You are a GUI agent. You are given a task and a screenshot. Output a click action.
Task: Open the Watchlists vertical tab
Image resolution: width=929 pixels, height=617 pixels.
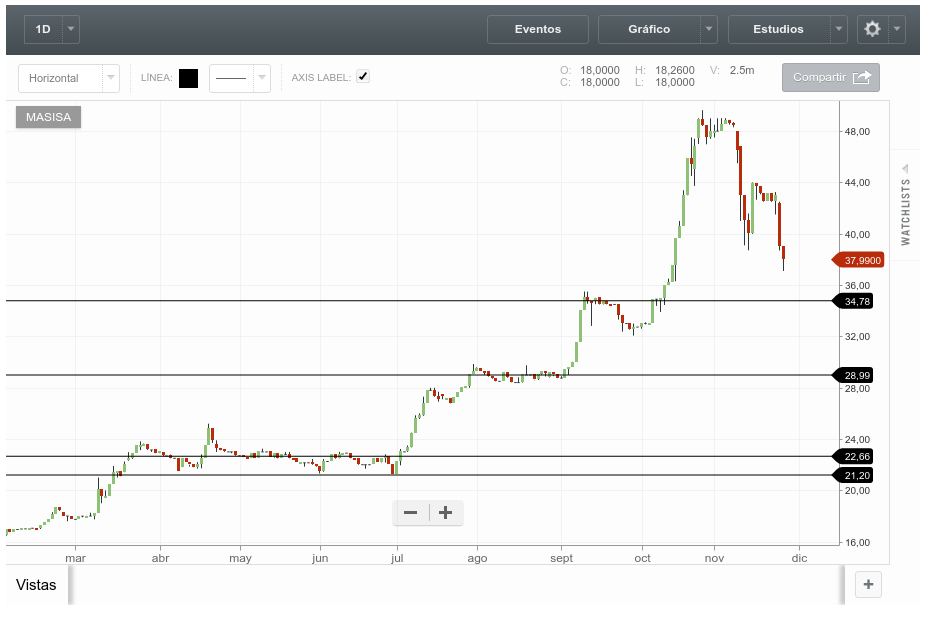906,212
